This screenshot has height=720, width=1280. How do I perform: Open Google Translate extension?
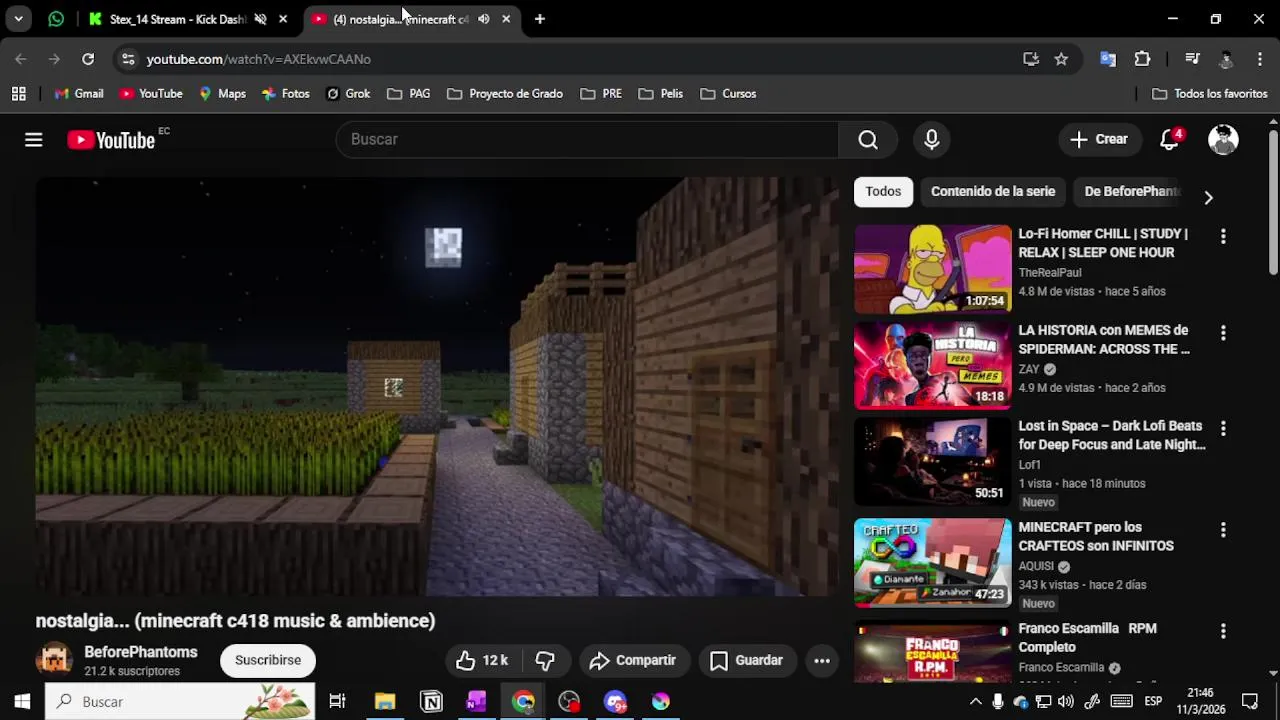coord(1108,59)
